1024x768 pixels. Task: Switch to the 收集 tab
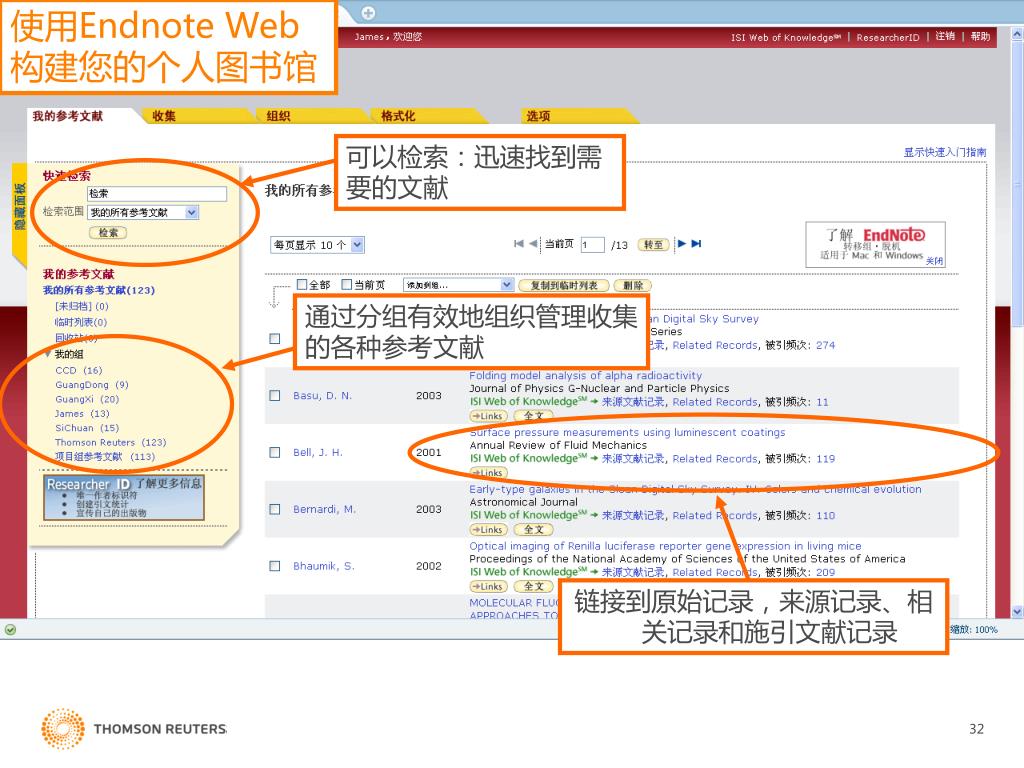point(164,116)
